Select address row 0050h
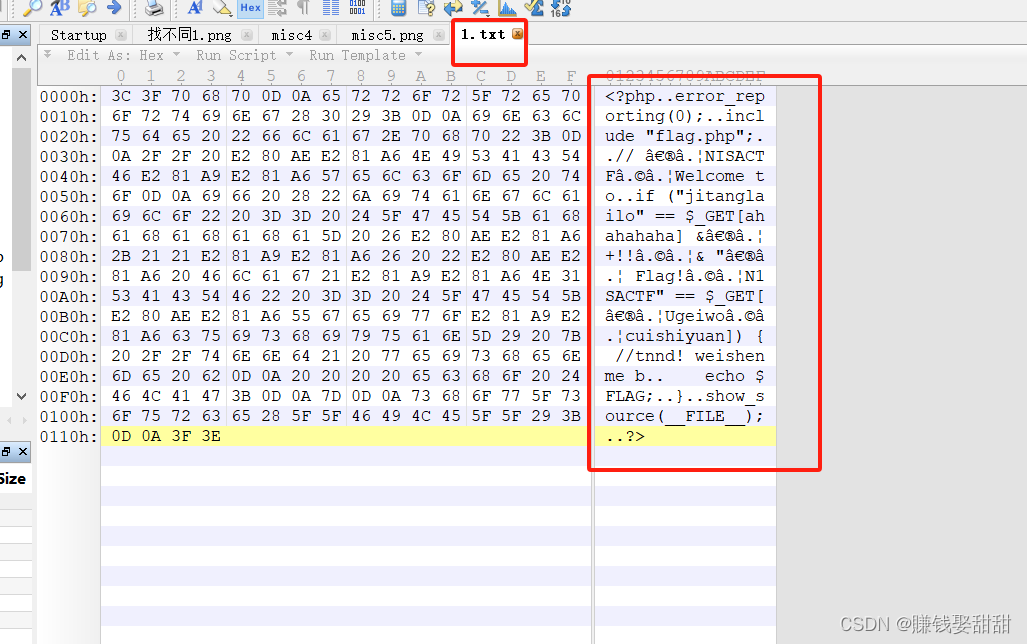 [x=68, y=197]
